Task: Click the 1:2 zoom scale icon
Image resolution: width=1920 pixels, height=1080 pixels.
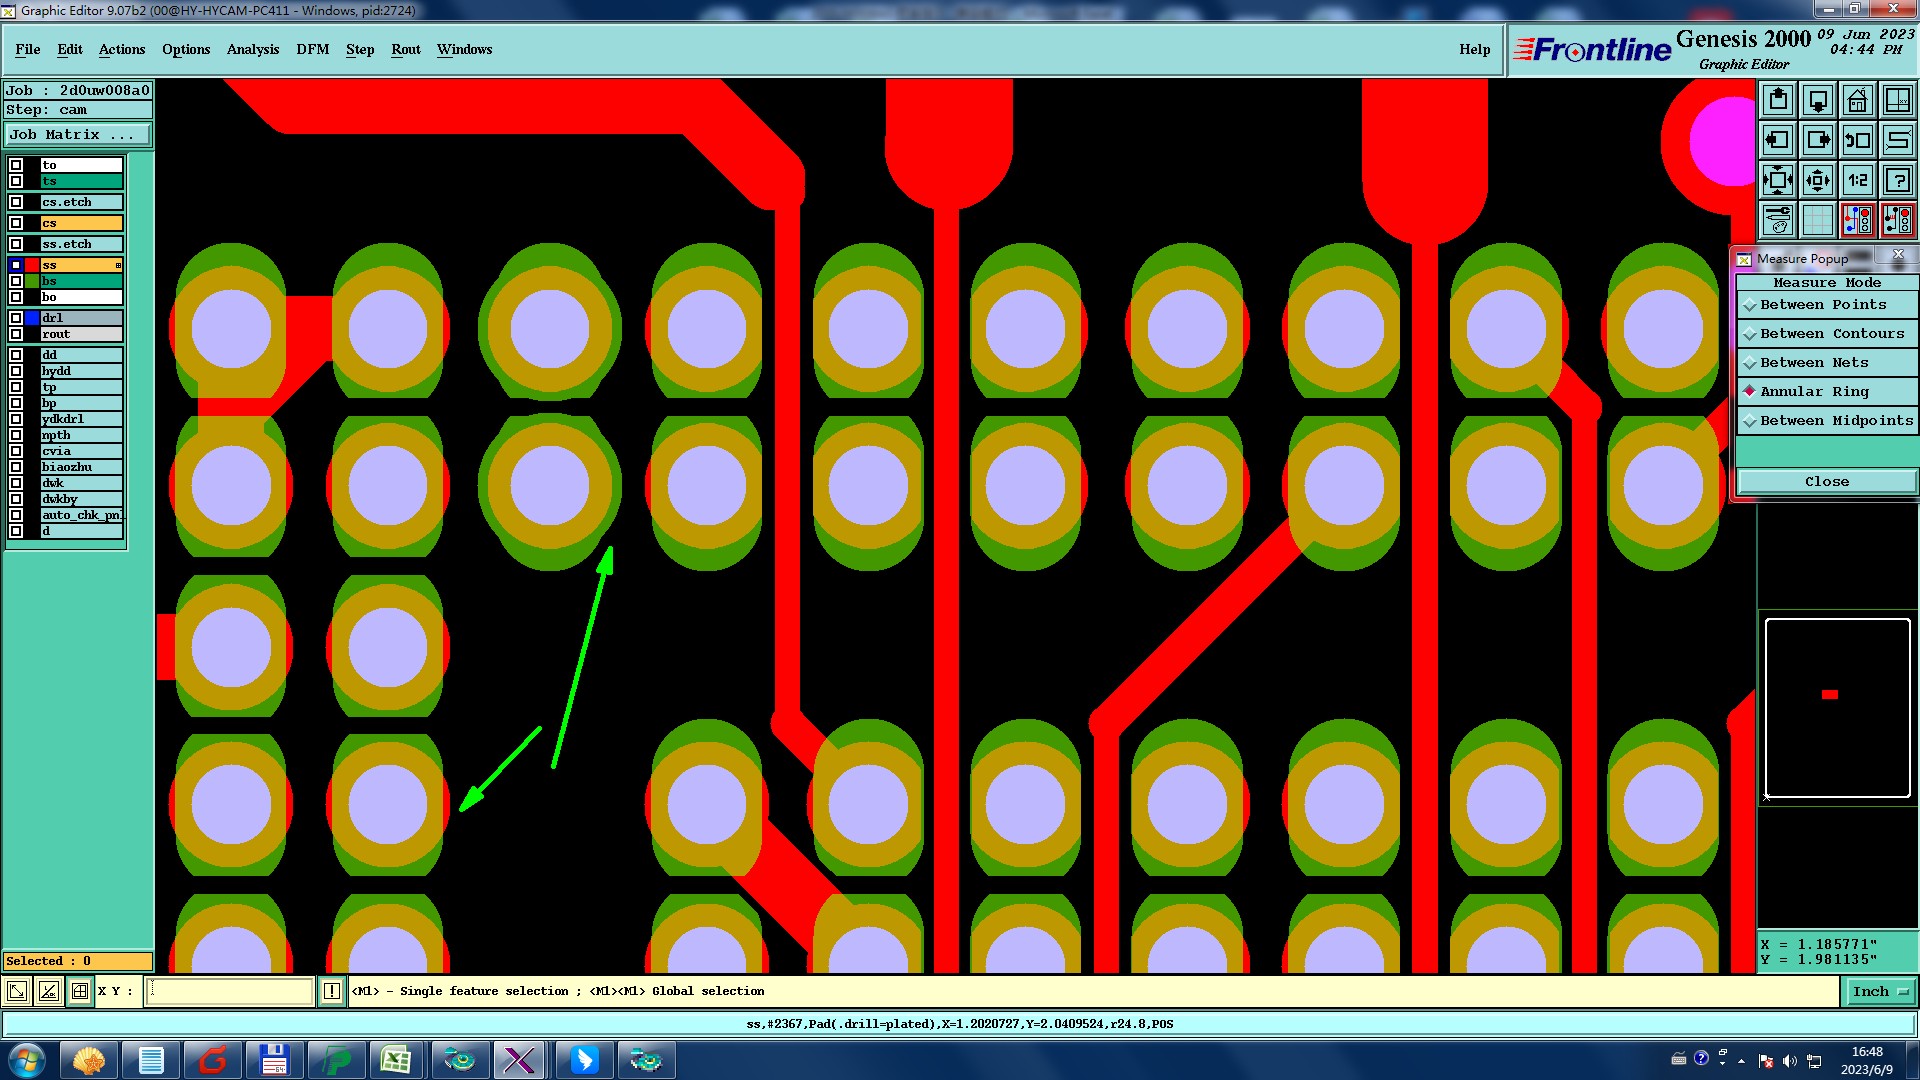Action: (x=1857, y=180)
